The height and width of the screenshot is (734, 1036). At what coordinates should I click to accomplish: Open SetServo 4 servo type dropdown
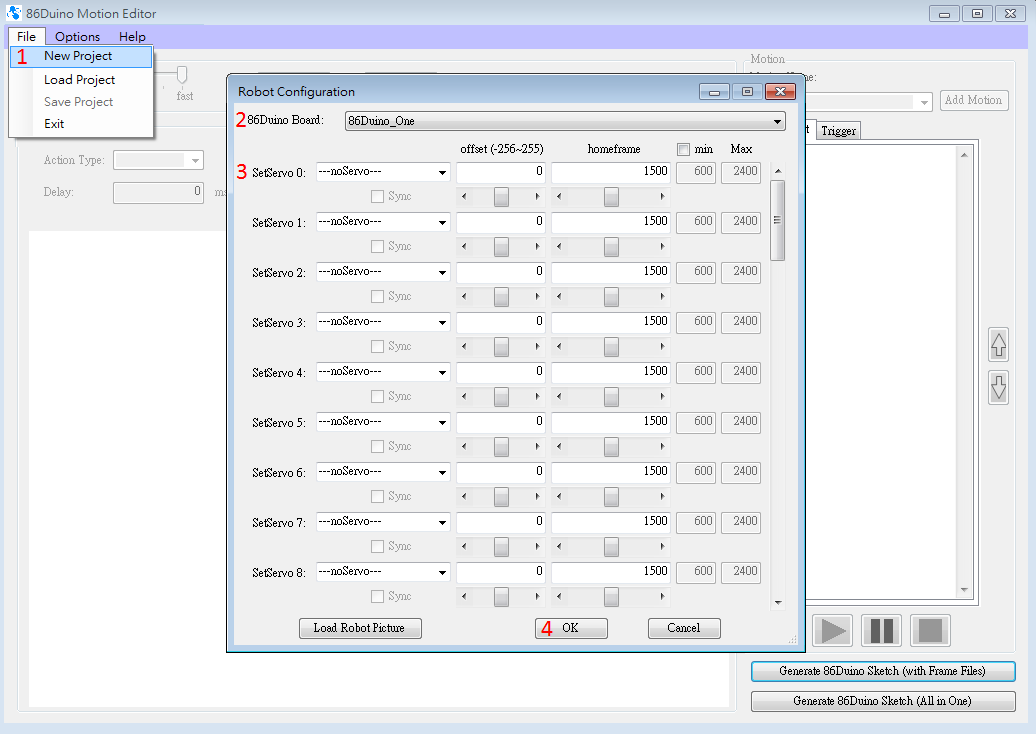pyautogui.click(x=383, y=372)
